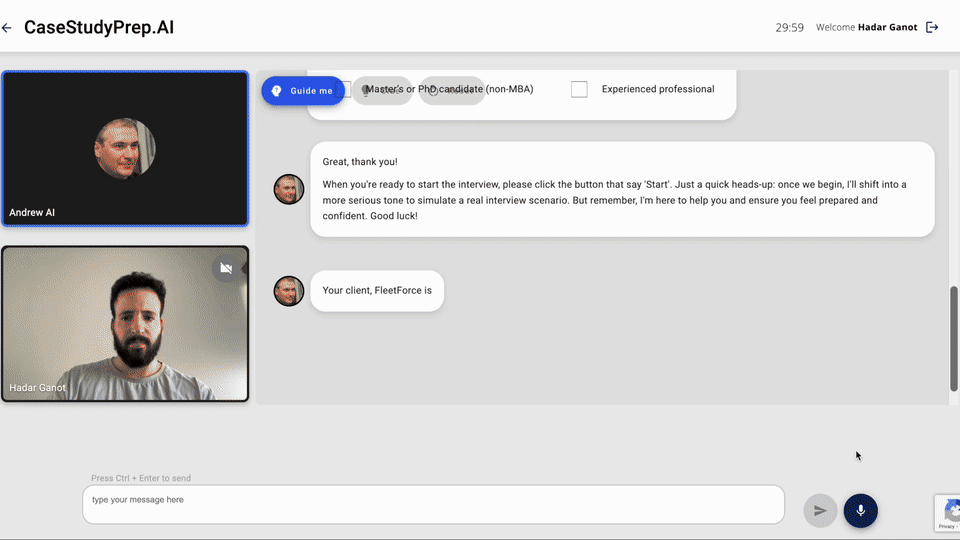The height and width of the screenshot is (540, 960).
Task: Click the 'Great, thank you!' message bubble
Action: [x=622, y=189]
